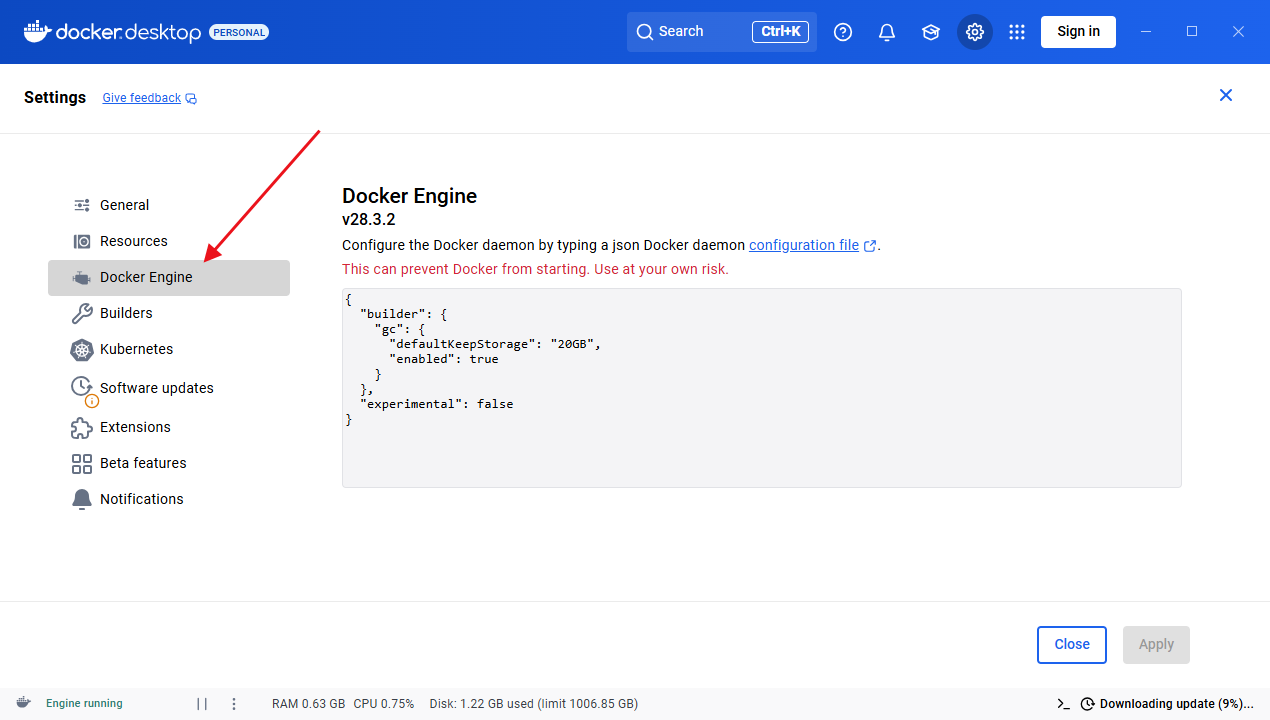Click the Kubernetes wheel icon
The image size is (1270, 720).
(x=82, y=349)
